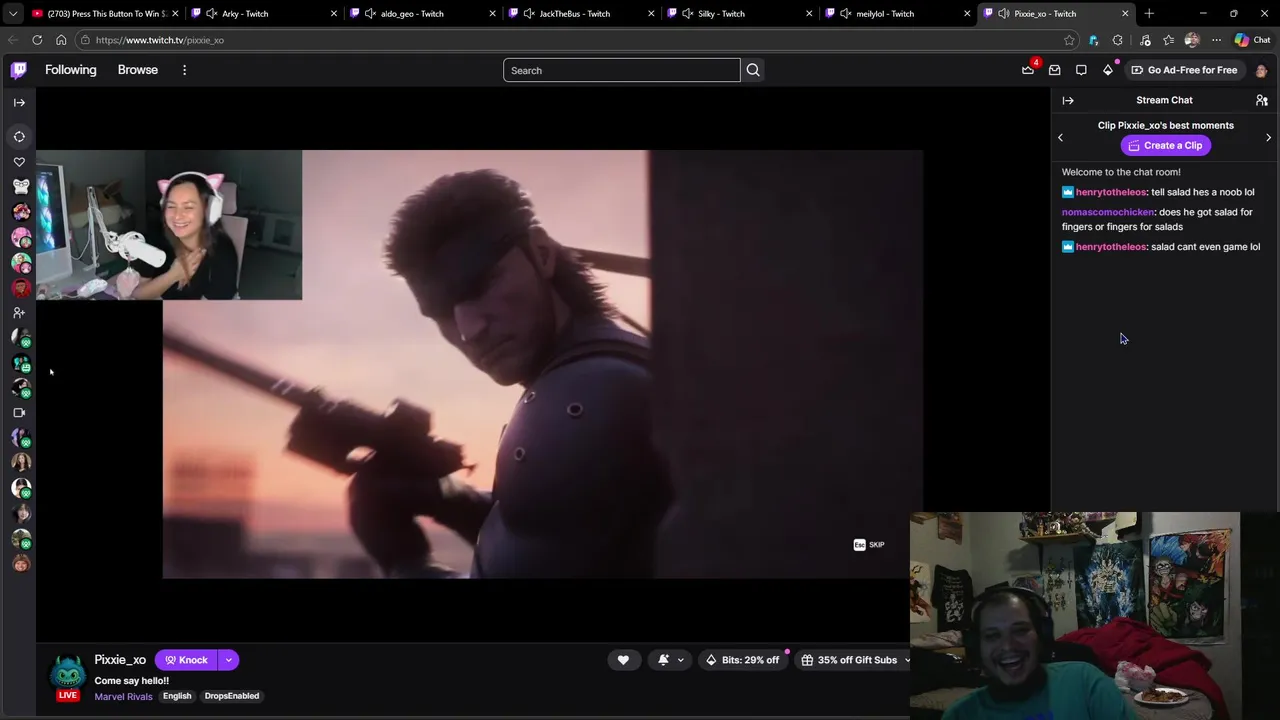Screen dimensions: 1280x720
Task: Open a new browser tab
Action: (1149, 14)
